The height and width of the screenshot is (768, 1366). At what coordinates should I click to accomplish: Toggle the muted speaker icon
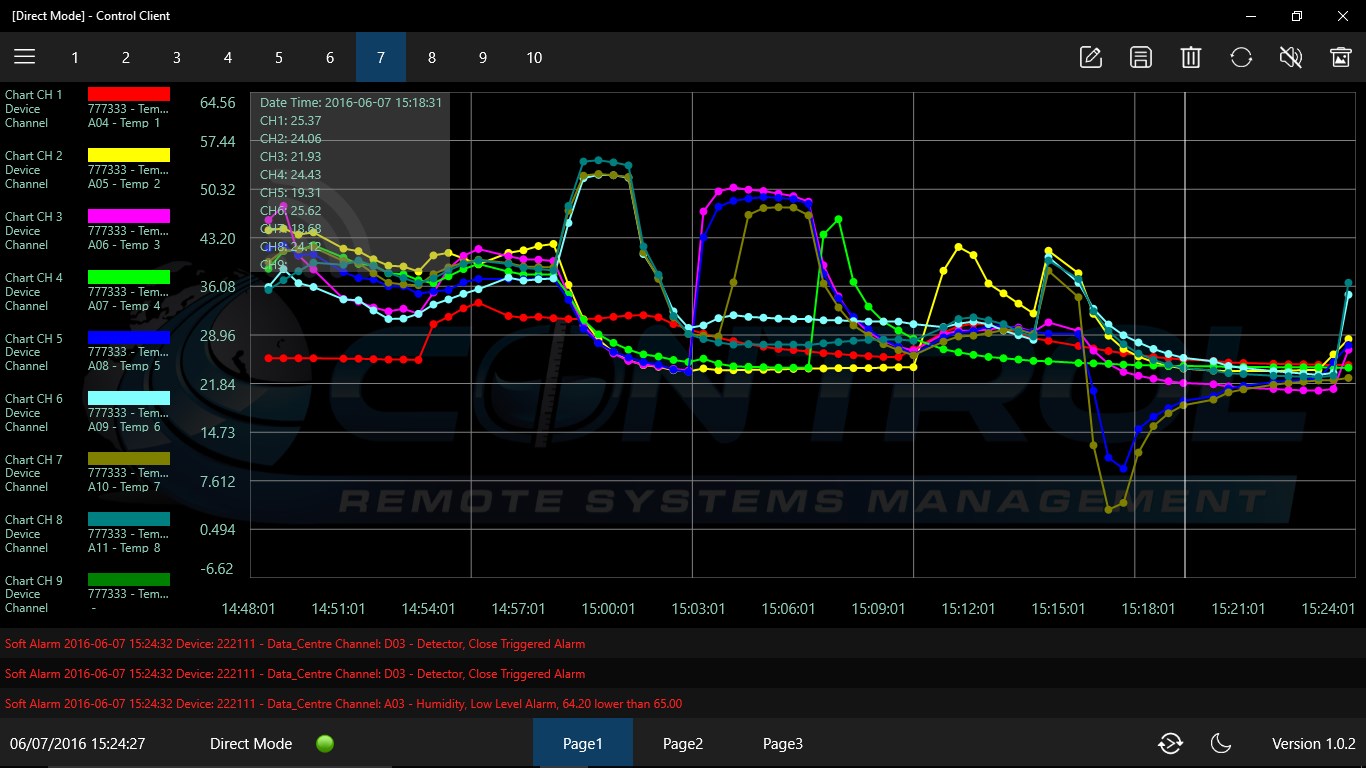[x=1291, y=57]
